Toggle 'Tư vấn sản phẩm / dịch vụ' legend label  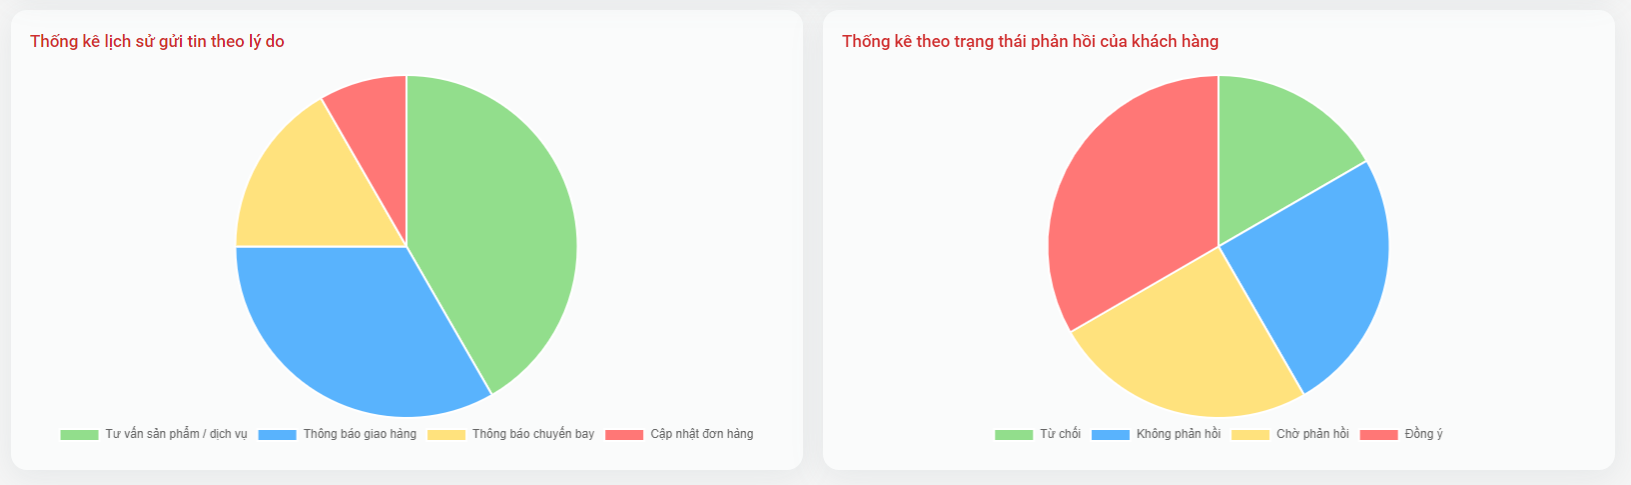[176, 434]
